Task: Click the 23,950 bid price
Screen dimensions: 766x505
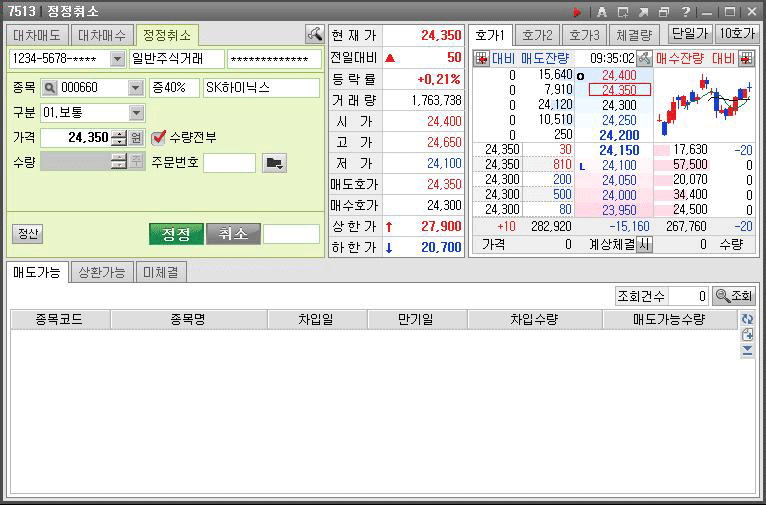Action: (619, 210)
